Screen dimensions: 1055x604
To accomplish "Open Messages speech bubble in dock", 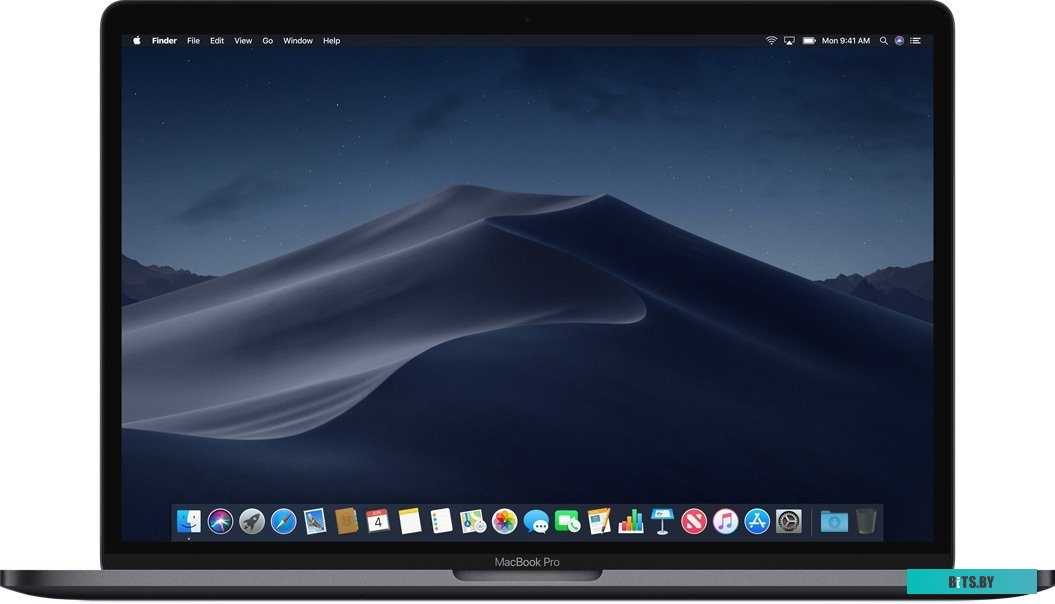I will tap(536, 521).
